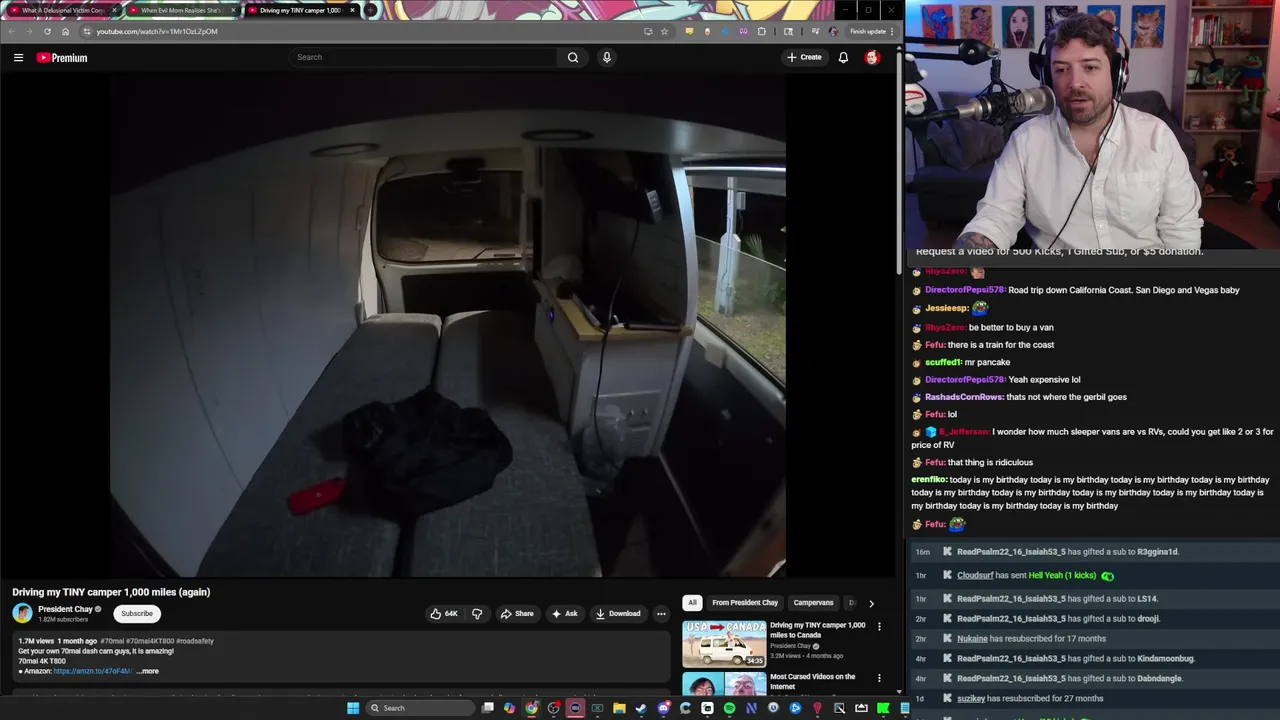Viewport: 1280px width, 720px height.
Task: Open Spotify from the taskbar
Action: [729, 708]
